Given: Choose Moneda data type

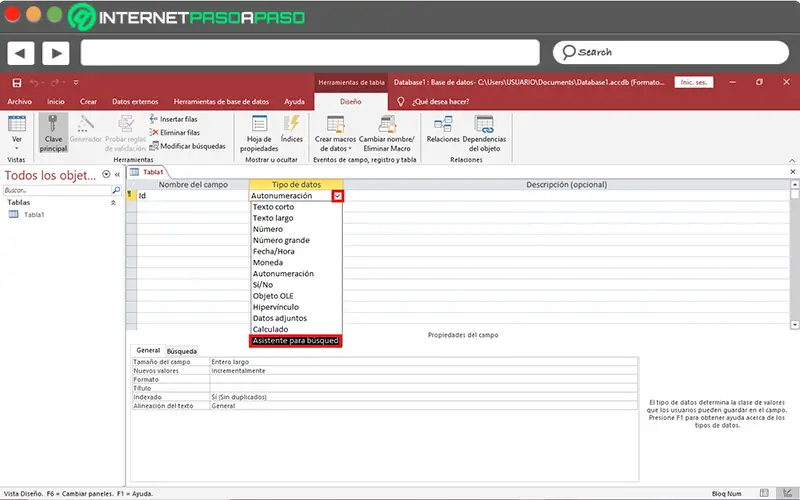Looking at the screenshot, I should pyautogui.click(x=267, y=263).
